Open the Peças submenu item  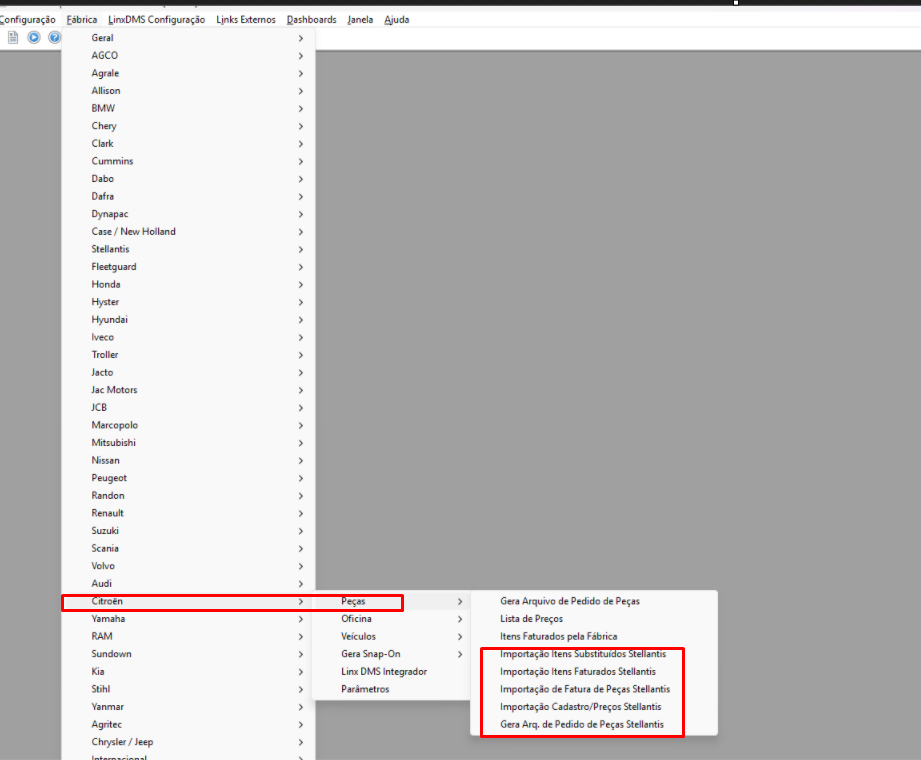pyautogui.click(x=391, y=601)
